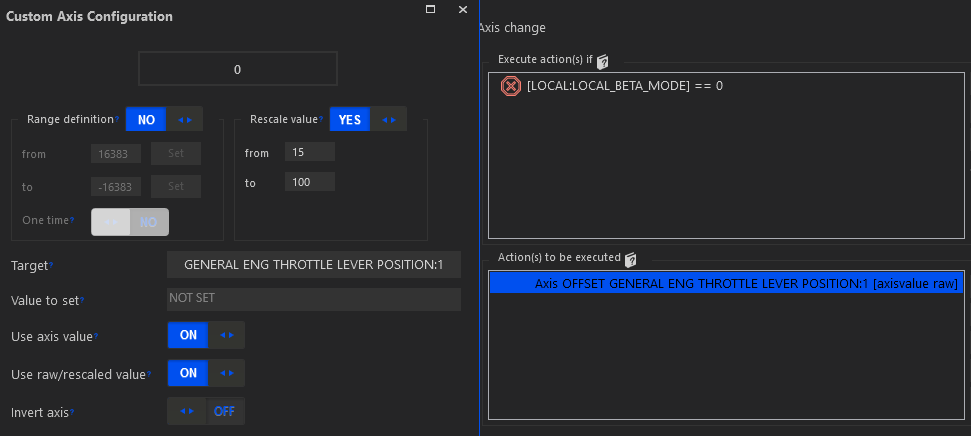
Task: Click the axis value display box showing 0
Action: tap(237, 69)
